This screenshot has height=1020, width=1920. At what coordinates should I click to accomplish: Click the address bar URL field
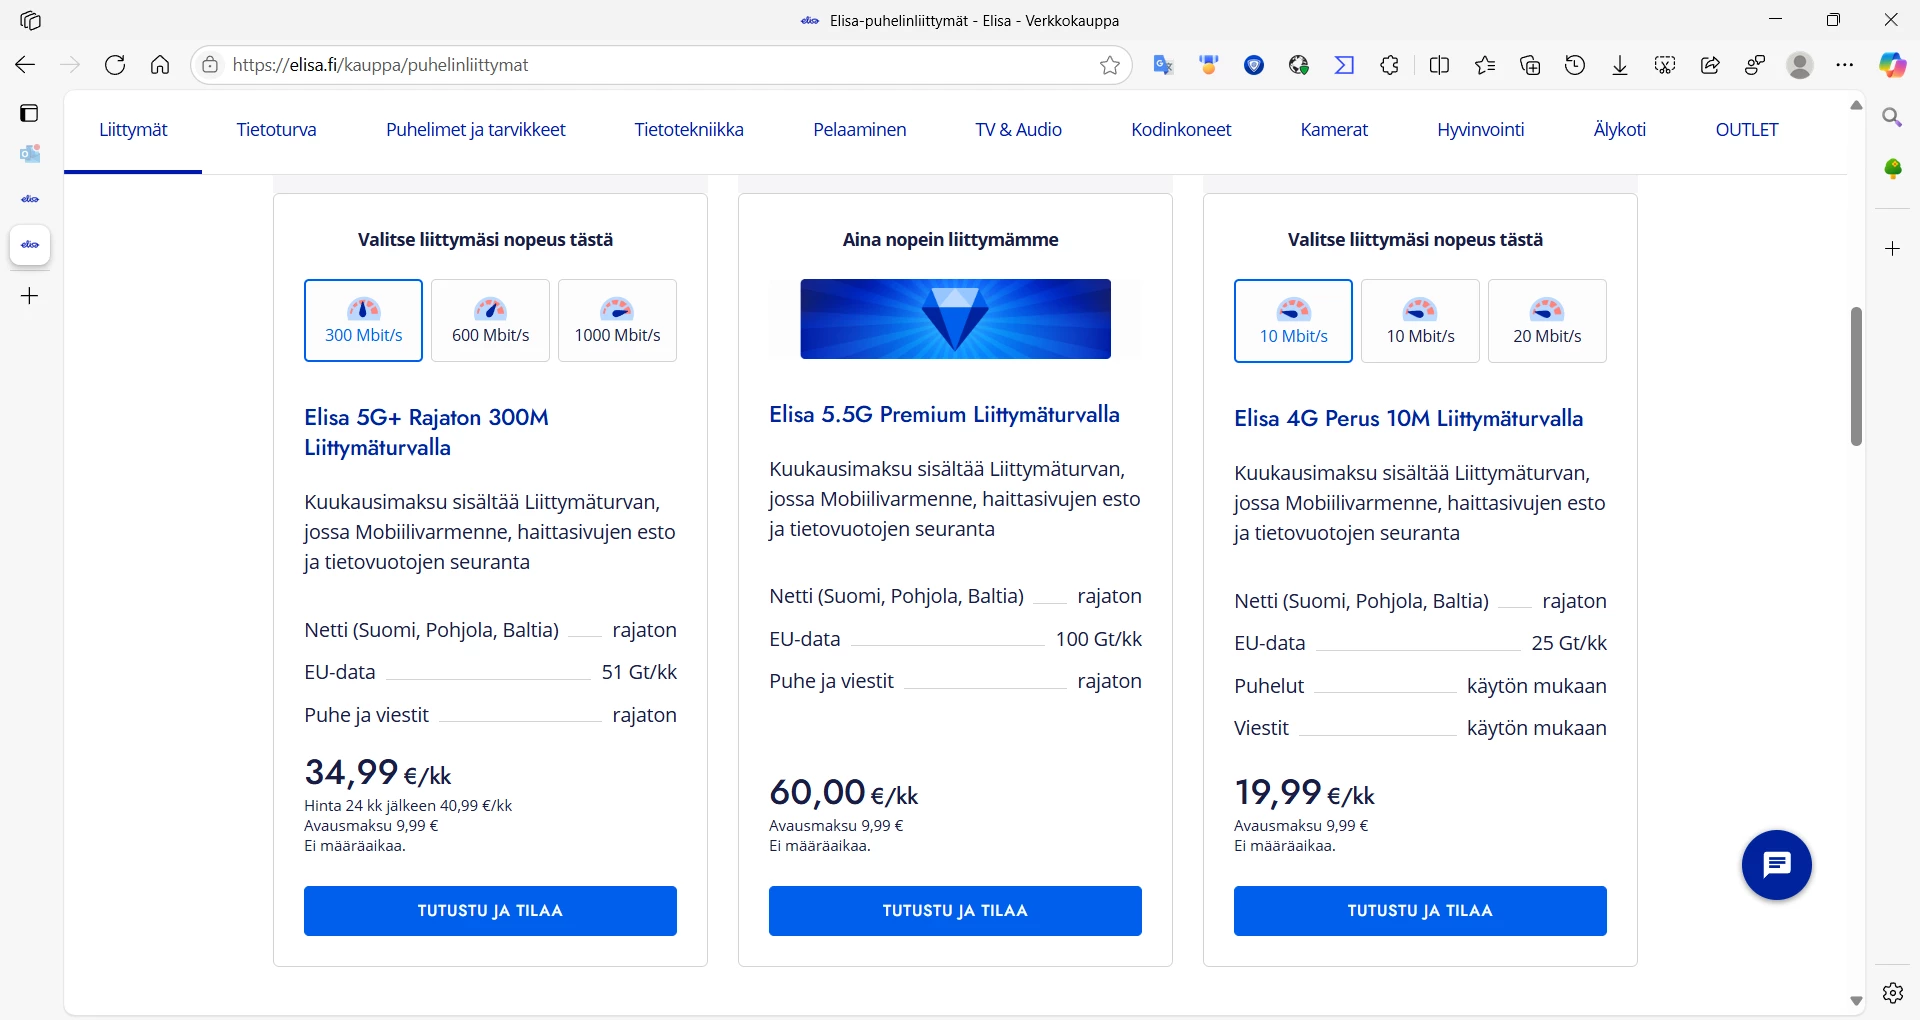click(660, 65)
